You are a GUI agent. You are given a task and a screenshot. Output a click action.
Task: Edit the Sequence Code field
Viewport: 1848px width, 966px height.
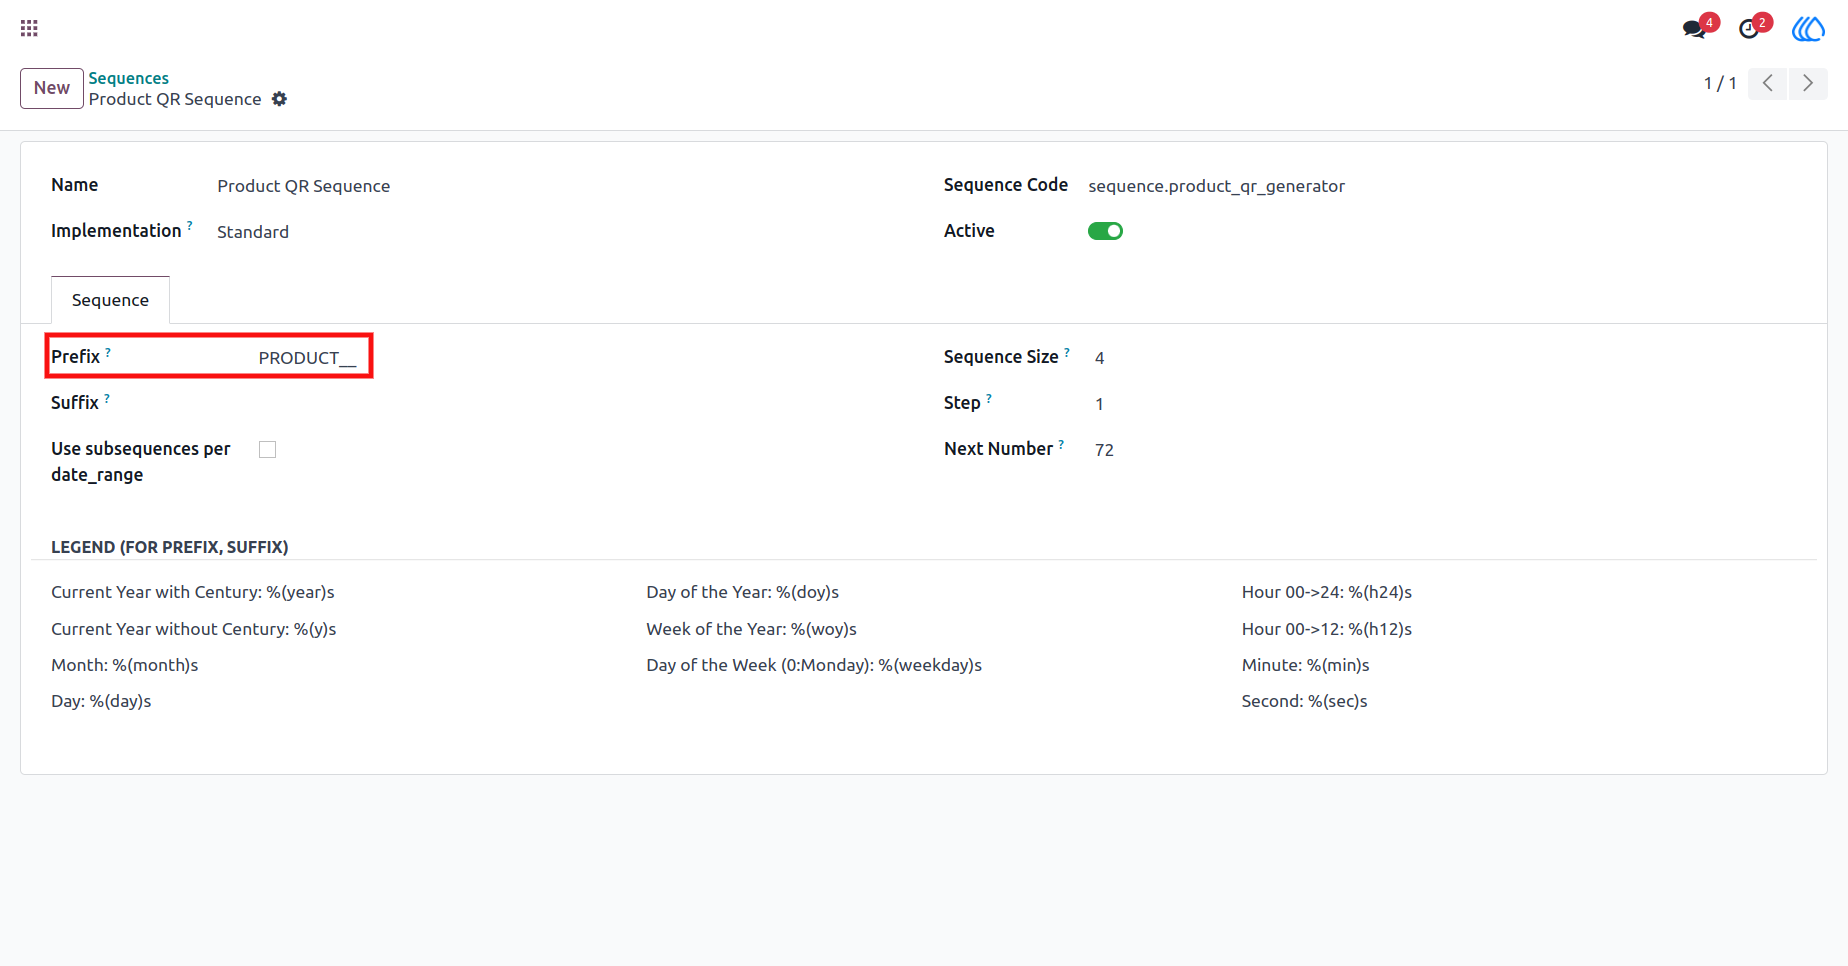(1217, 186)
